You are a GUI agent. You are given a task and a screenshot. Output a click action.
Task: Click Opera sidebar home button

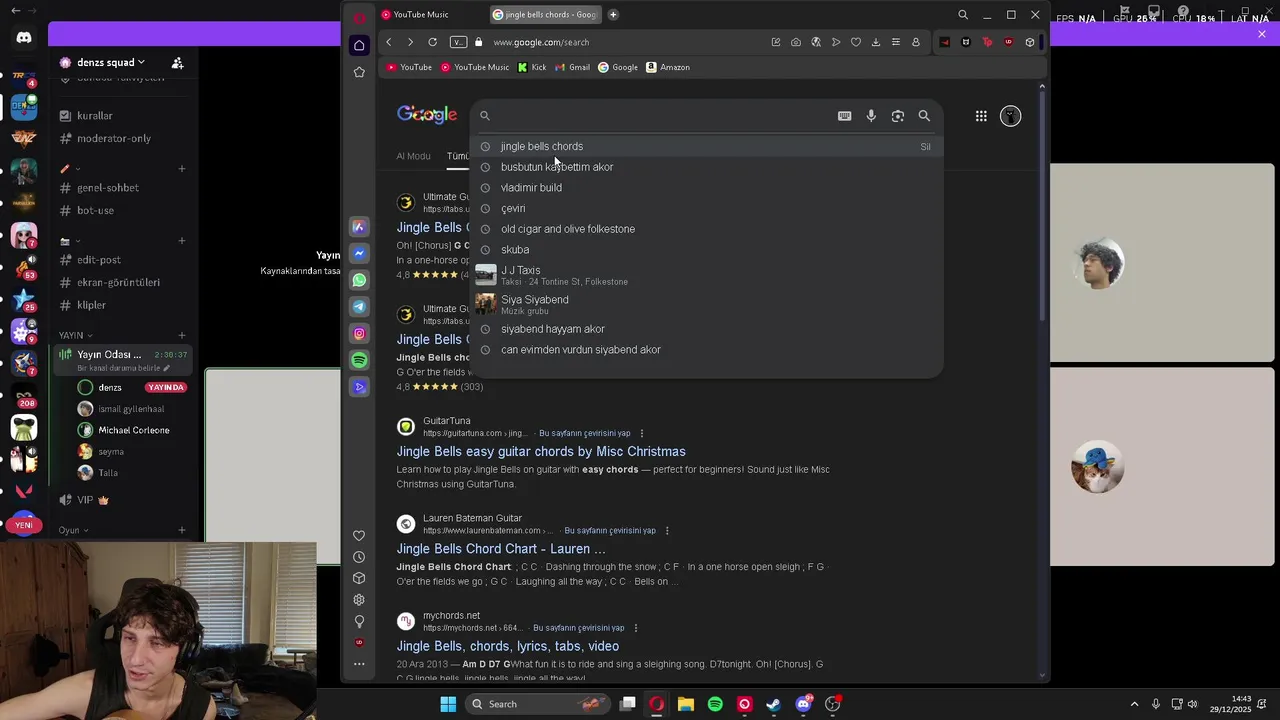click(359, 45)
